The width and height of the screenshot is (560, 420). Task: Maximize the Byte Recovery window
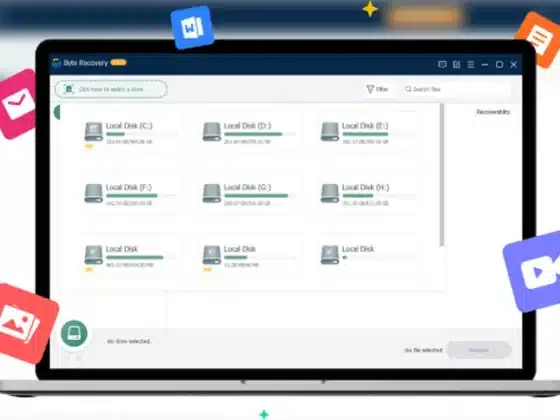tap(499, 65)
